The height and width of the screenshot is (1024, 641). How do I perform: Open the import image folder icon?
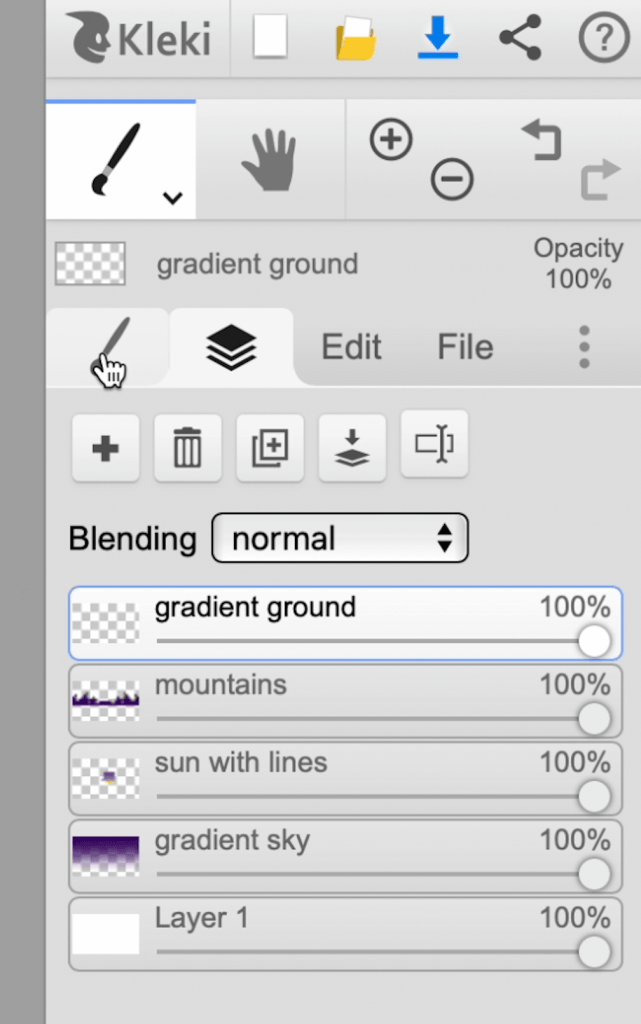tap(356, 39)
